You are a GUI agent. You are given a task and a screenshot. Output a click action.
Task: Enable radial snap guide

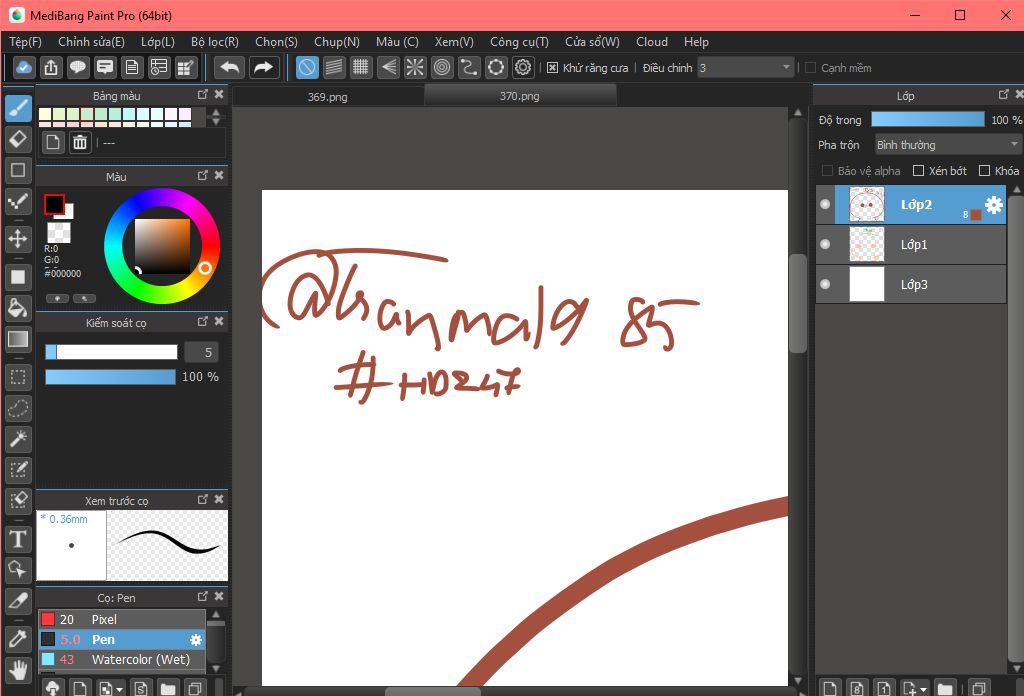coord(415,67)
